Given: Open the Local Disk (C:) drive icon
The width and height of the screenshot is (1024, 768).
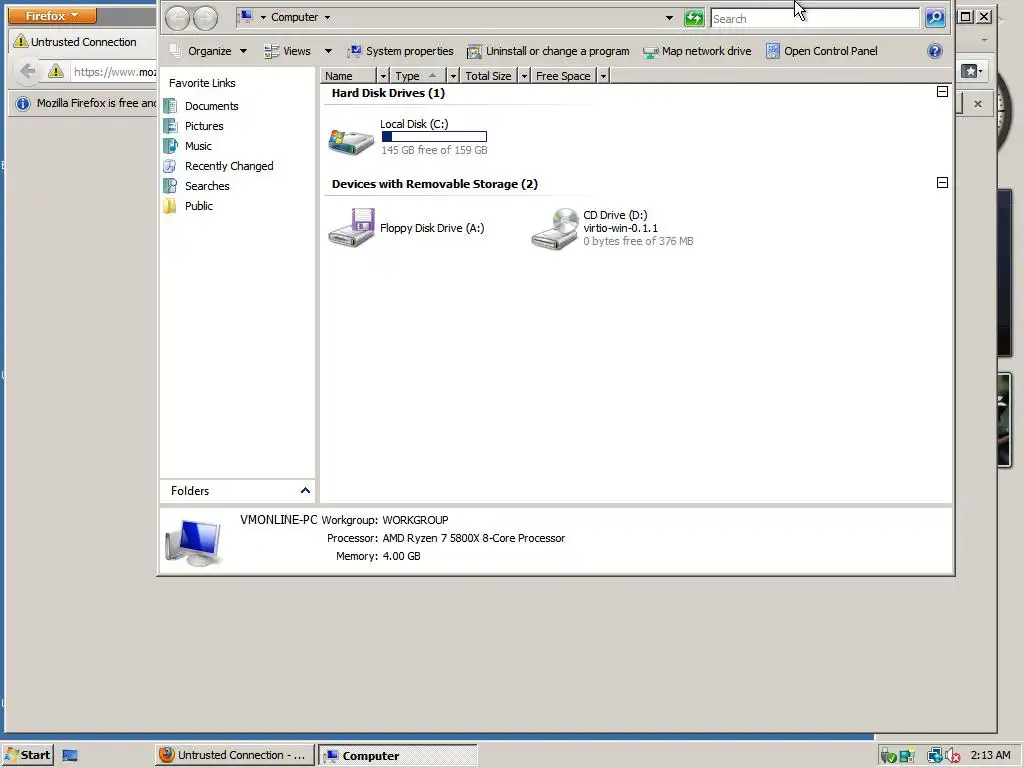Looking at the screenshot, I should [x=351, y=140].
